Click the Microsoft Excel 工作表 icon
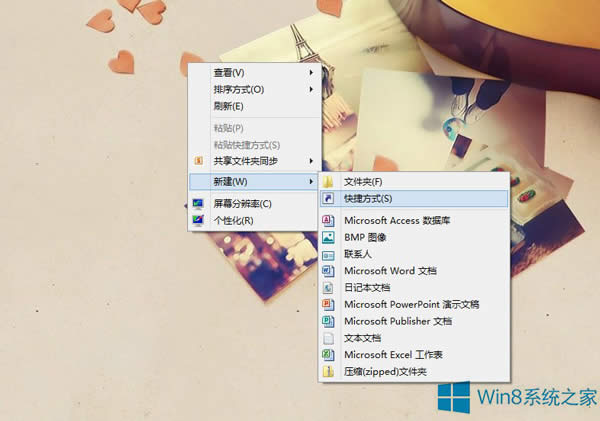 pyautogui.click(x=327, y=355)
